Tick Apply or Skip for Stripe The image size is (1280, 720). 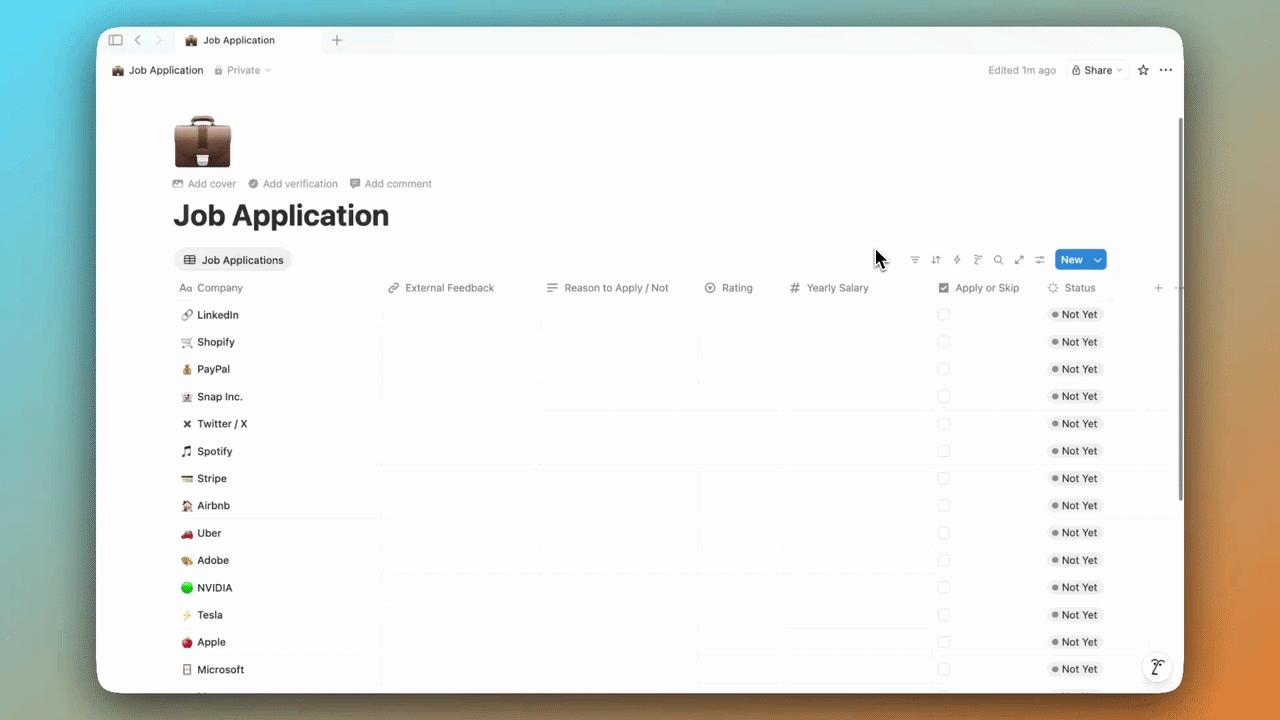[x=944, y=478]
